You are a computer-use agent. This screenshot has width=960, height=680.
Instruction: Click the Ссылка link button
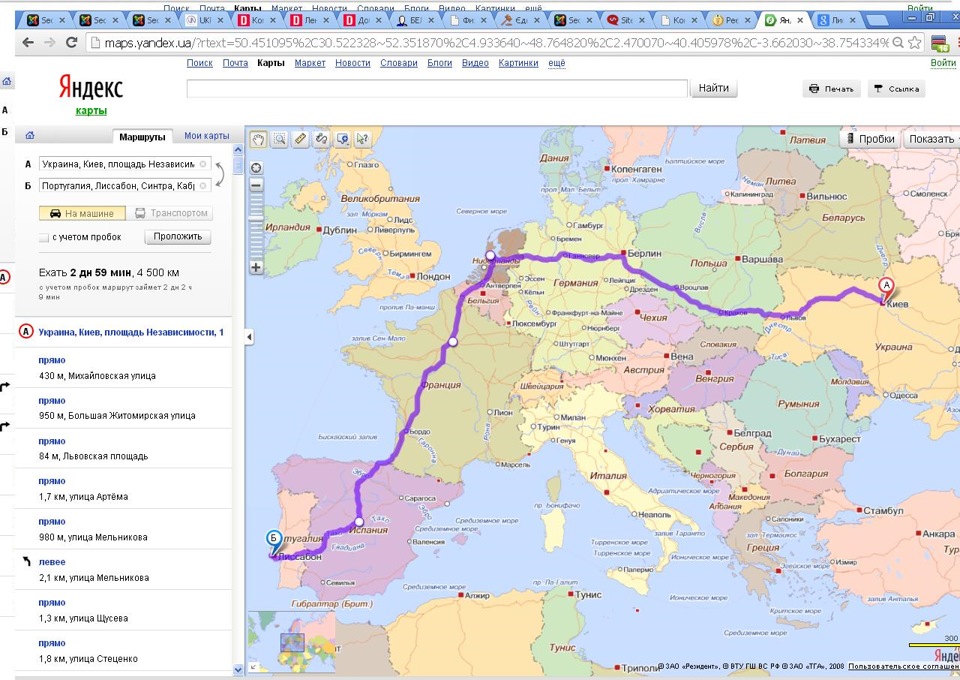tap(896, 89)
